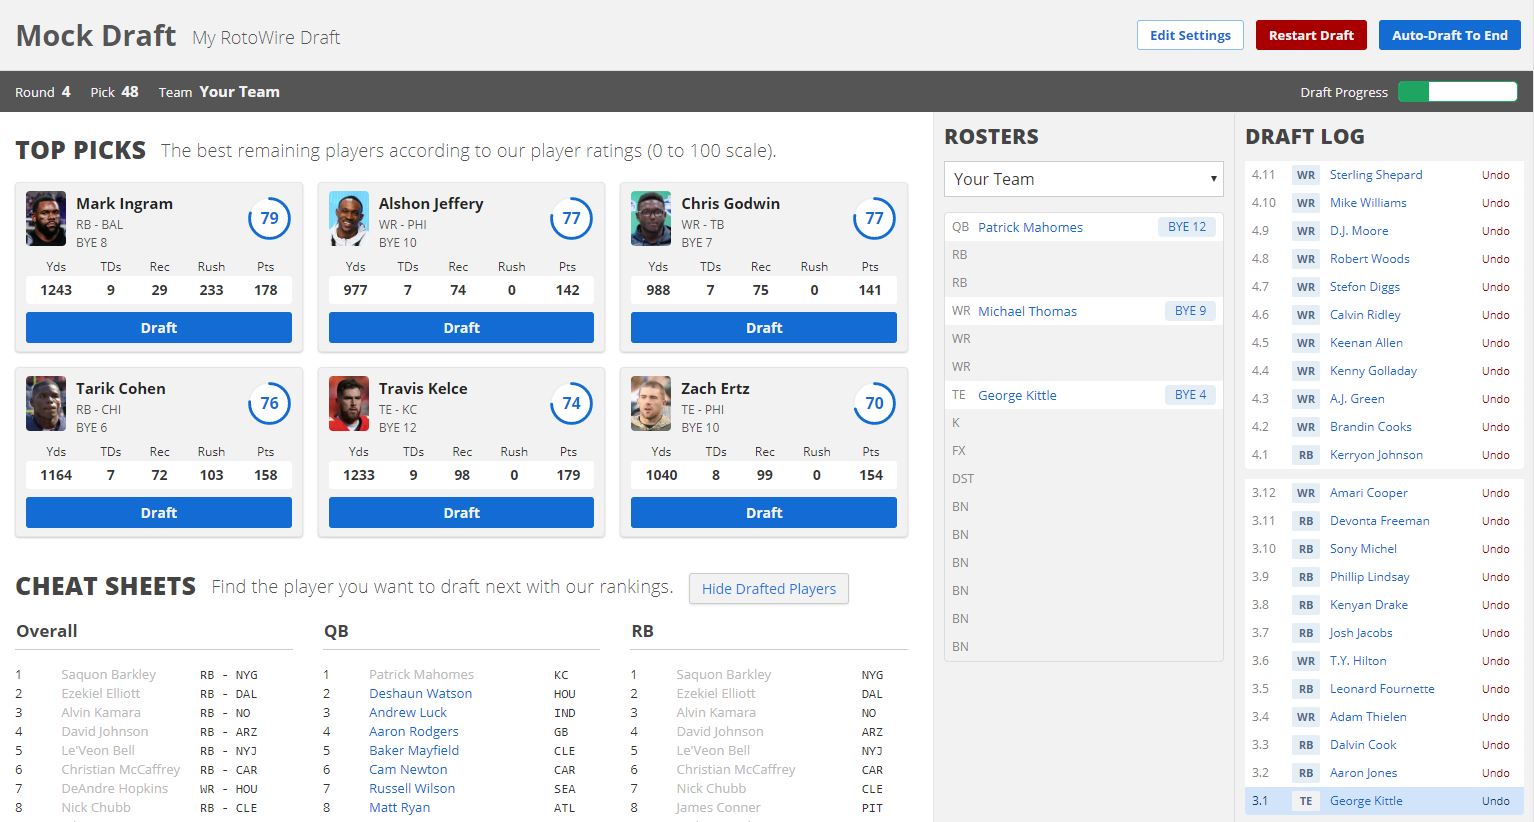Click the WR tag next to D.J. Moore
Screen dimensions: 1534x822
pyautogui.click(x=1305, y=231)
